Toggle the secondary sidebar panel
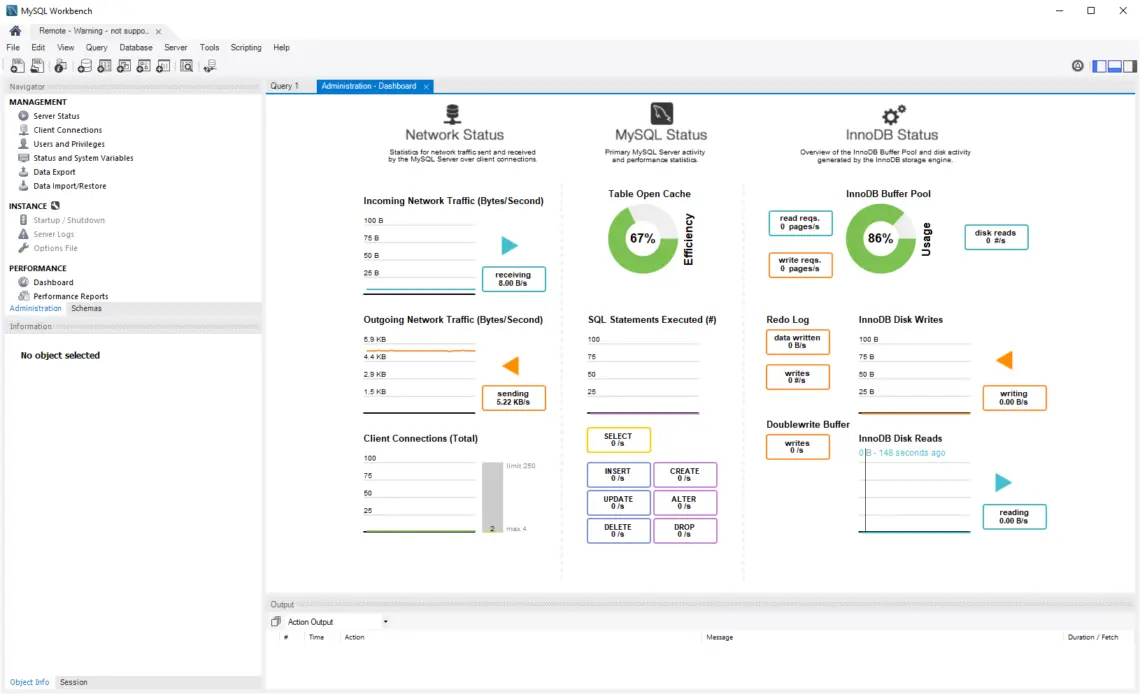The height and width of the screenshot is (694, 1140). (x=1130, y=65)
